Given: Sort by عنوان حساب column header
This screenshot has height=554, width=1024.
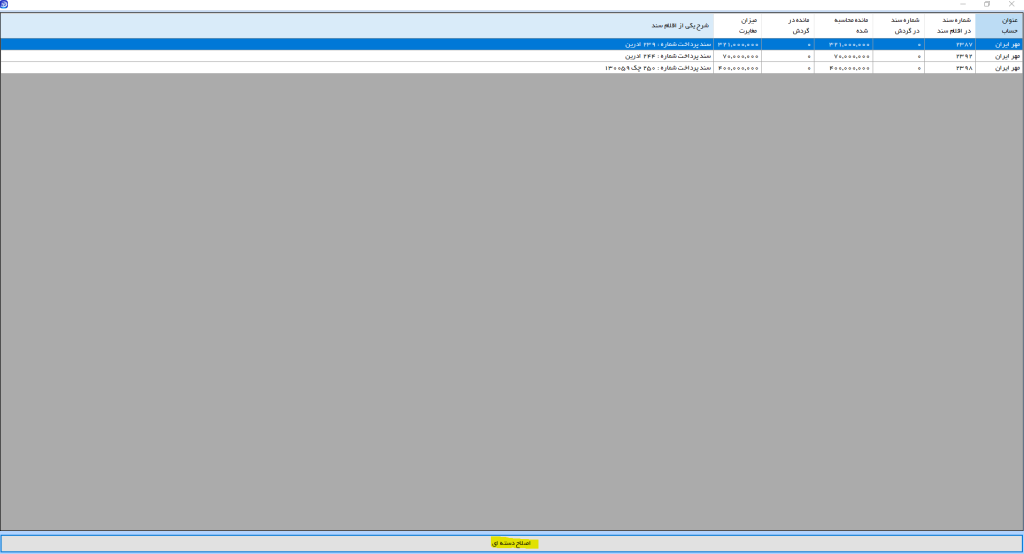Looking at the screenshot, I should (999, 25).
